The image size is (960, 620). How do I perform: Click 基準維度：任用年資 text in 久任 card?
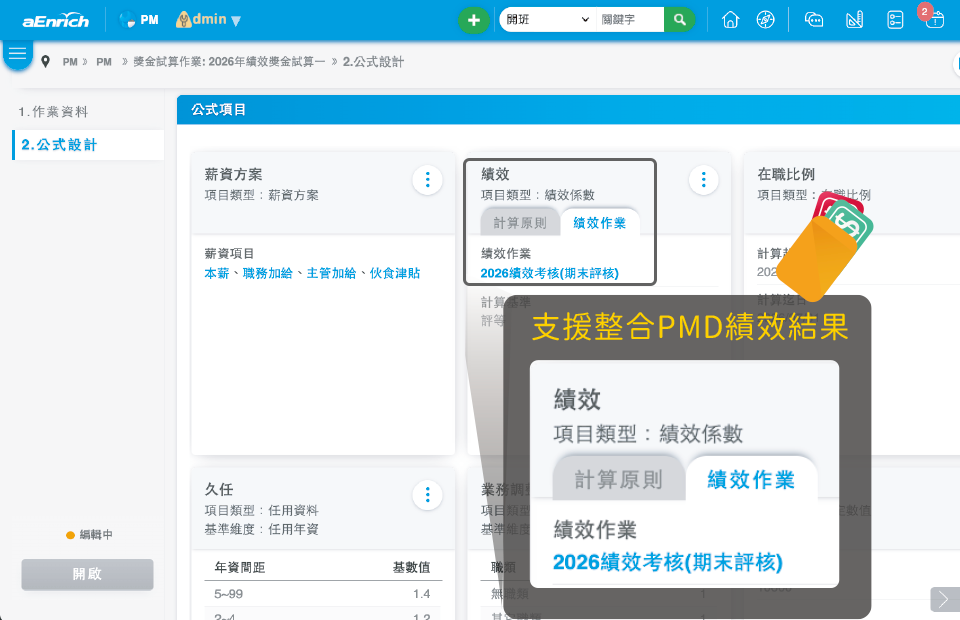[x=261, y=529]
